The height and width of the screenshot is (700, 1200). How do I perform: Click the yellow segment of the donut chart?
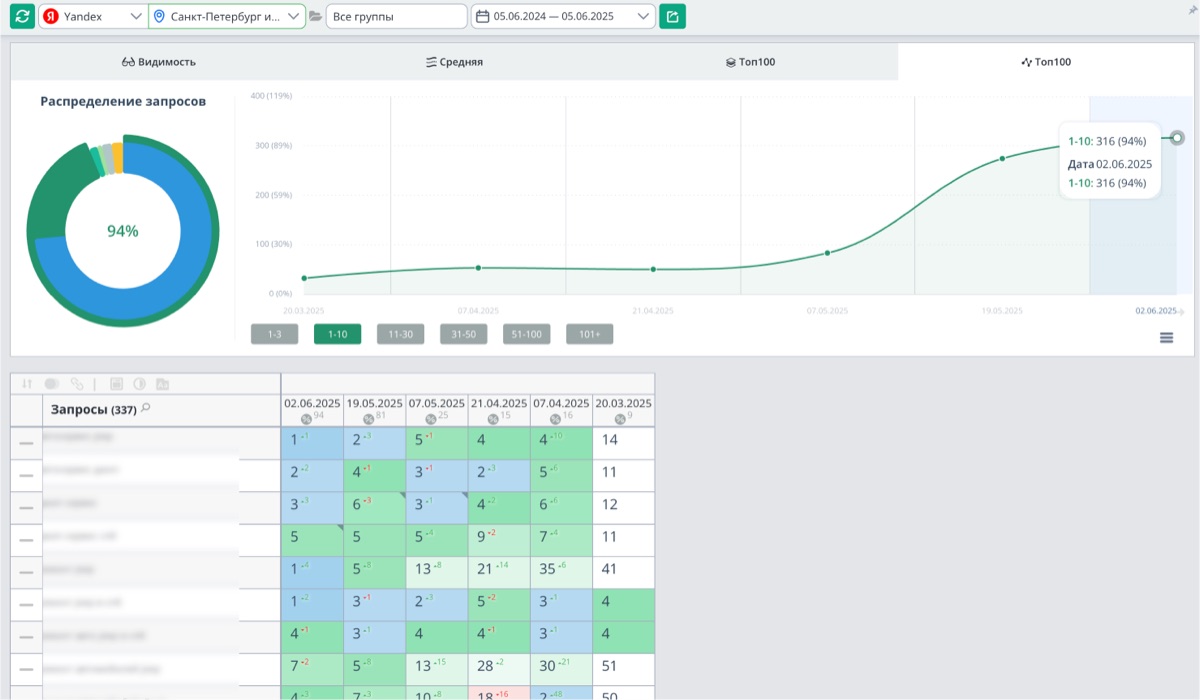118,158
